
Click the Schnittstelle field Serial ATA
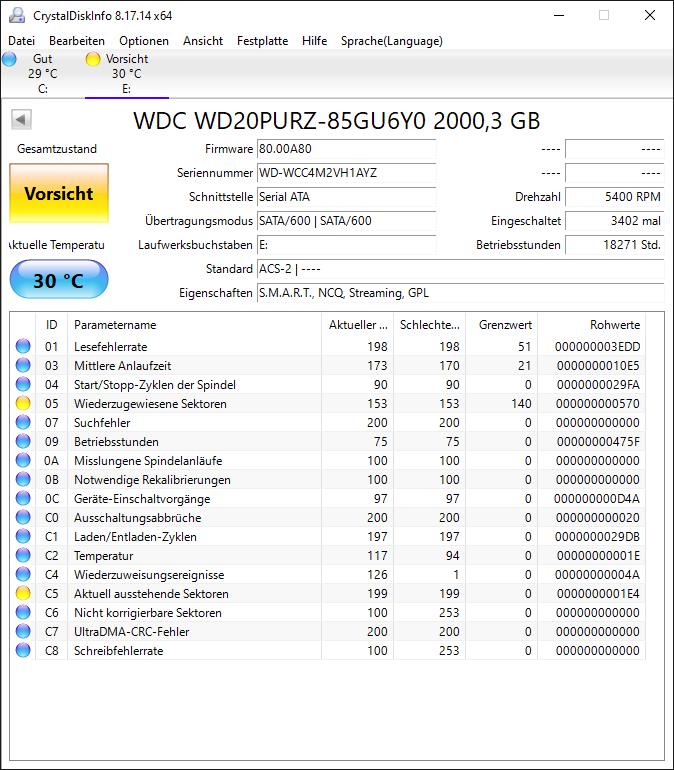click(346, 197)
